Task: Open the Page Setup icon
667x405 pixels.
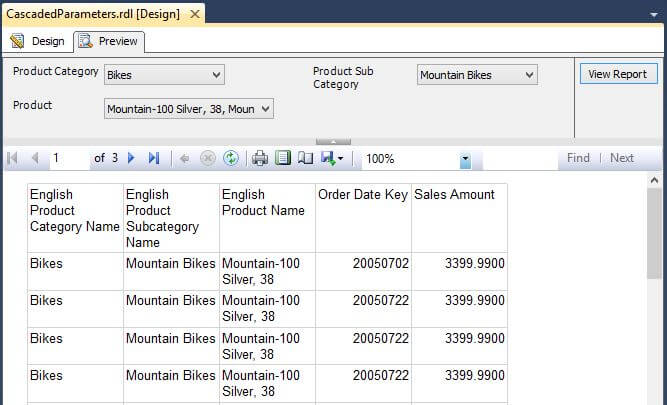Action: click(x=305, y=158)
